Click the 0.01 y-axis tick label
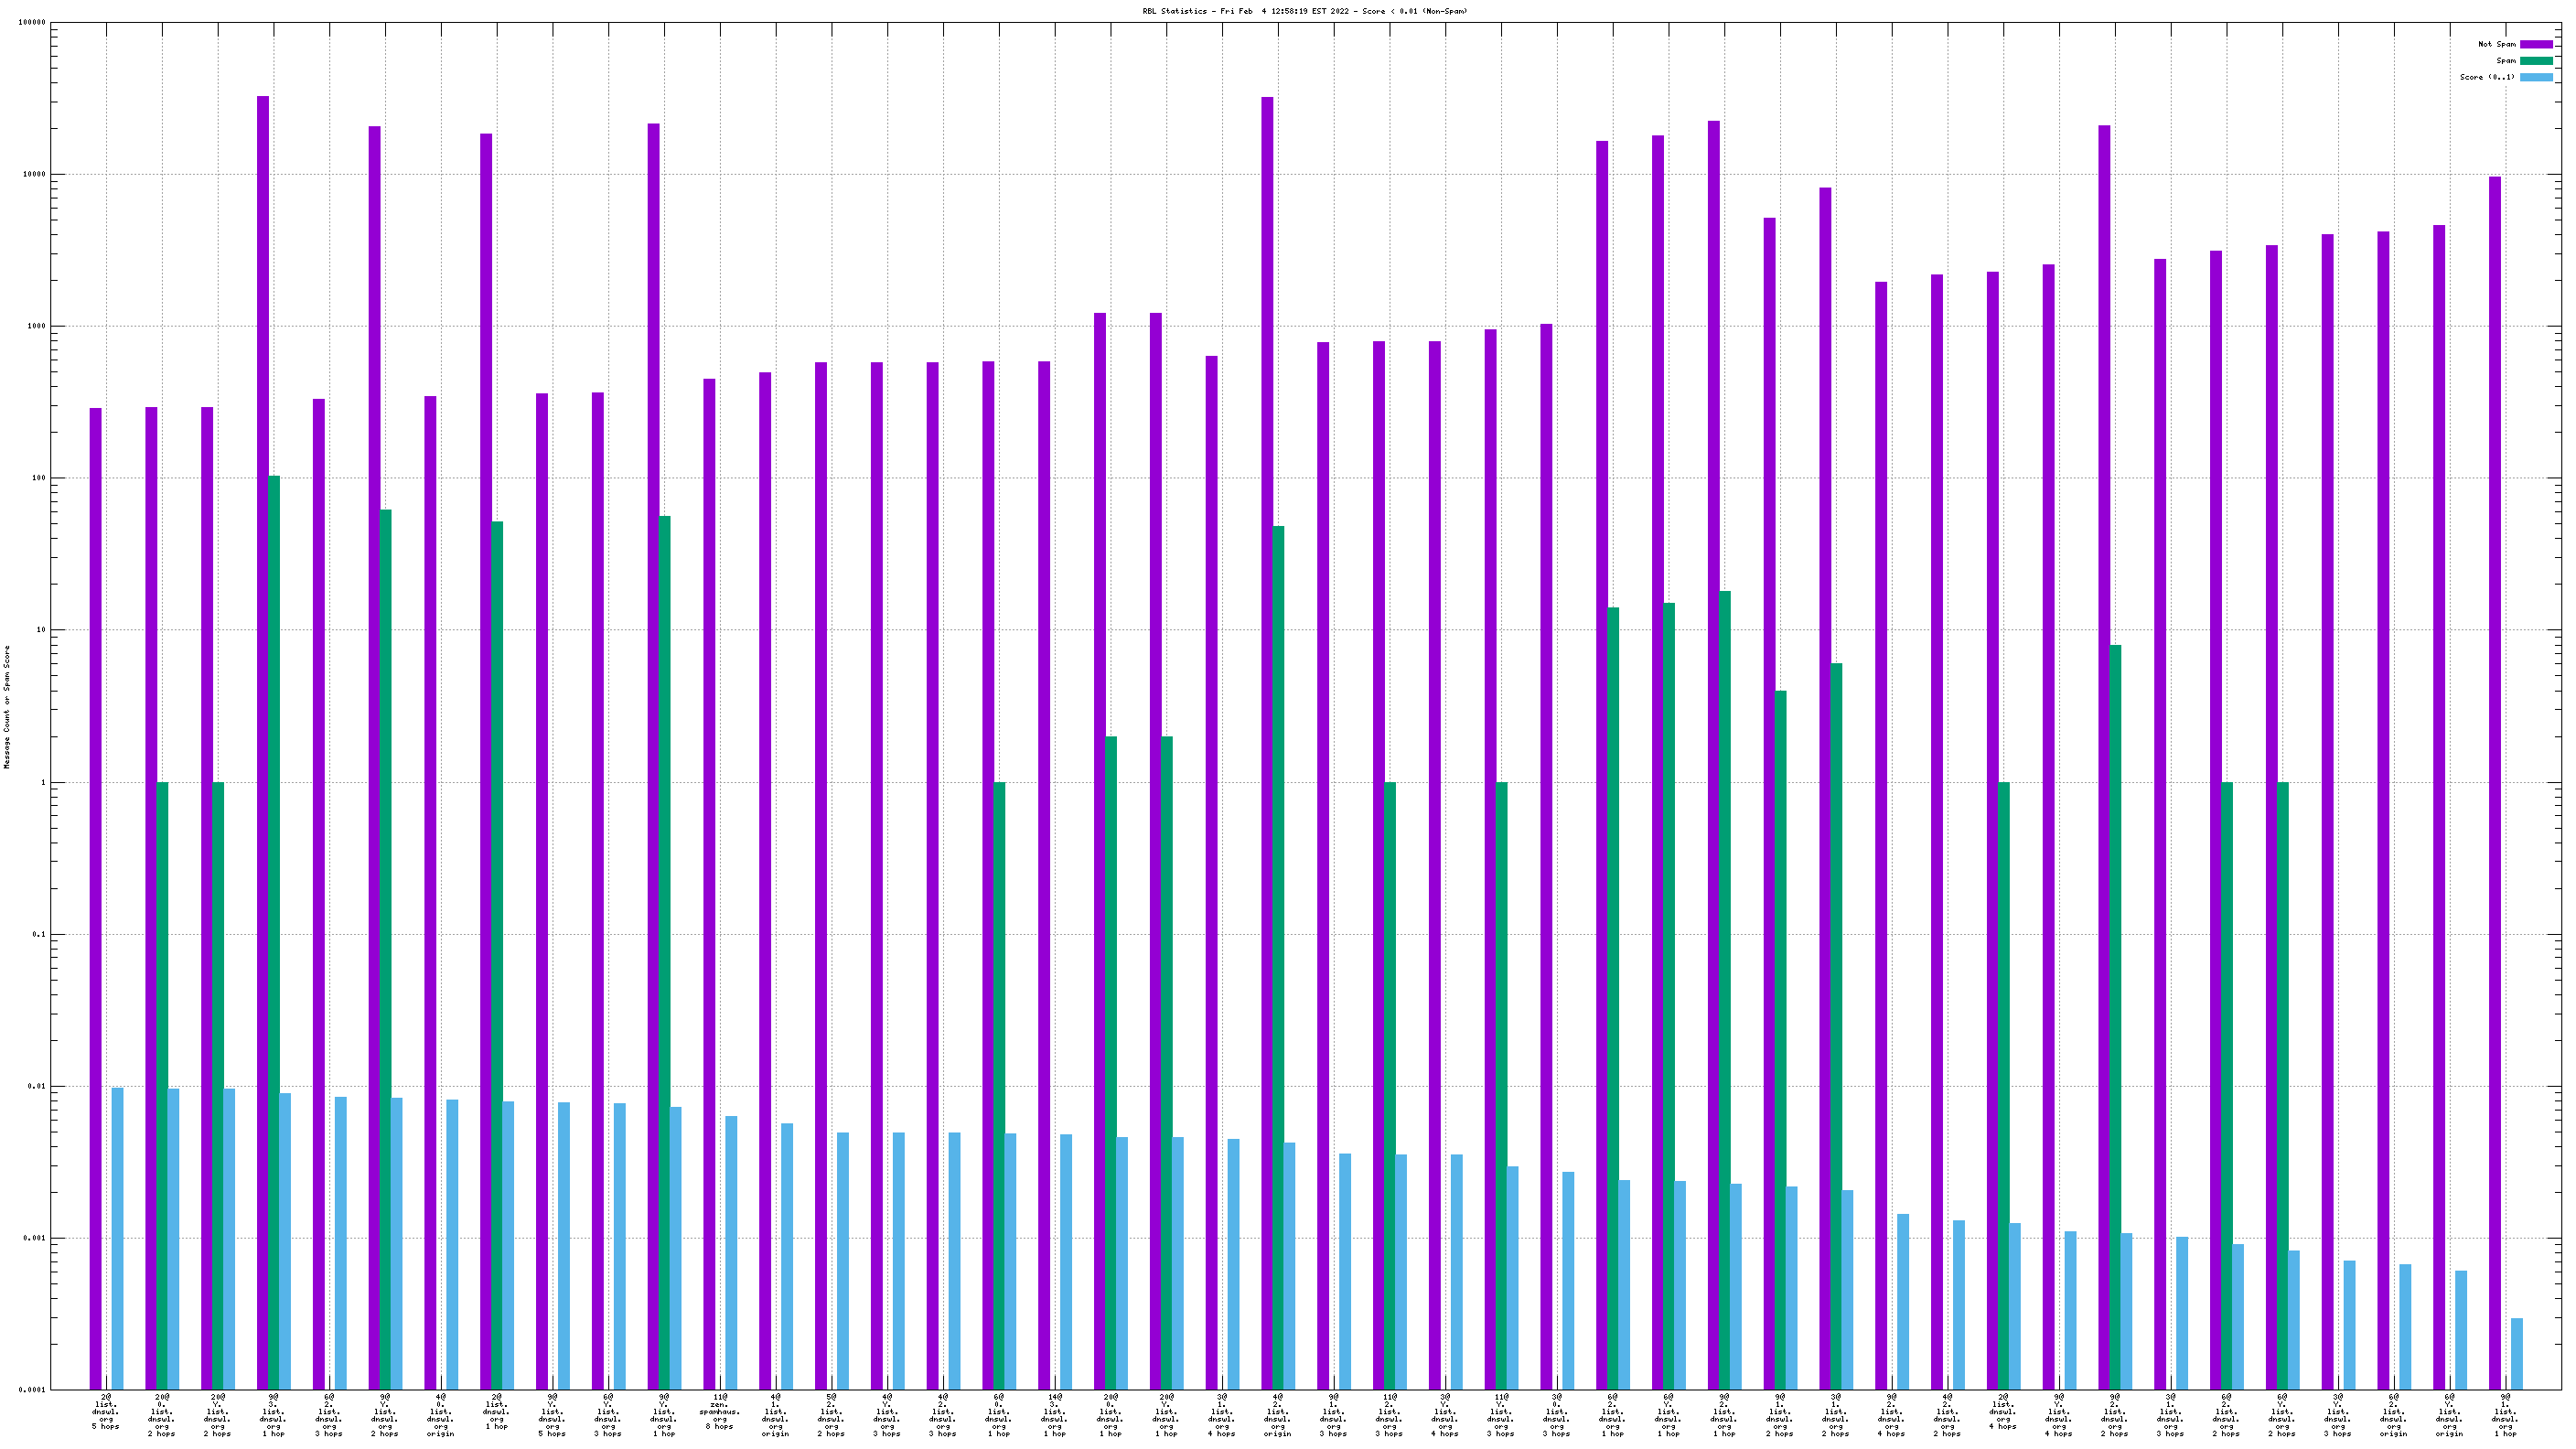 click(37, 1086)
